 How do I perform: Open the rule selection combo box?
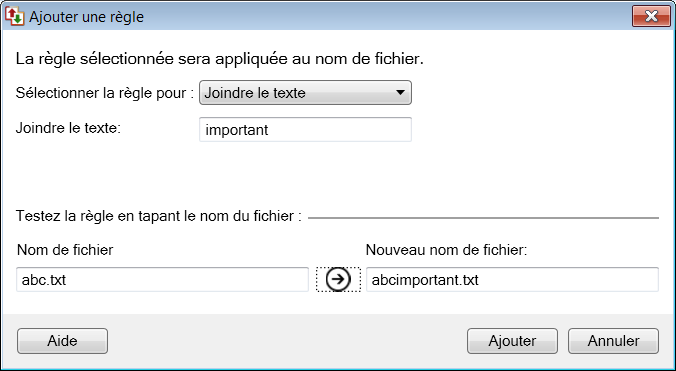point(305,93)
